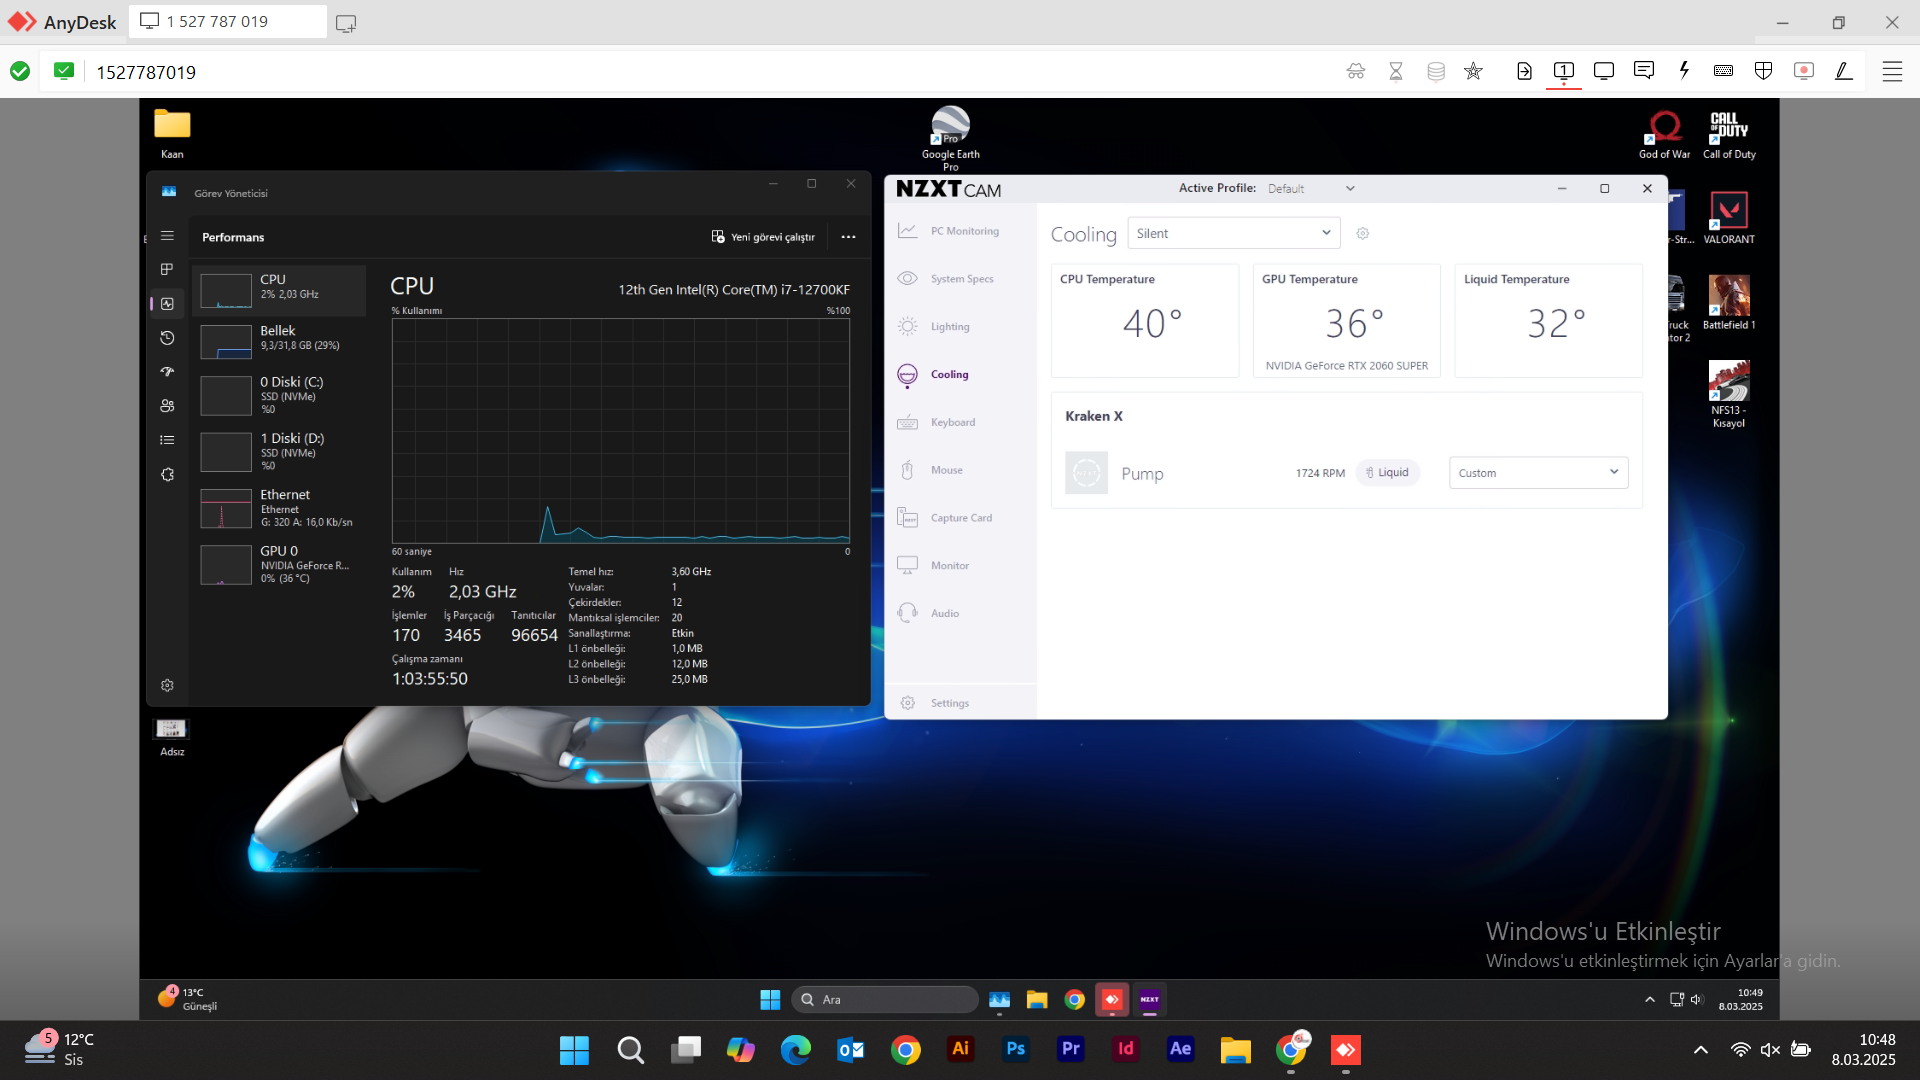Click Yeni görevi çalıştır button

[763, 237]
